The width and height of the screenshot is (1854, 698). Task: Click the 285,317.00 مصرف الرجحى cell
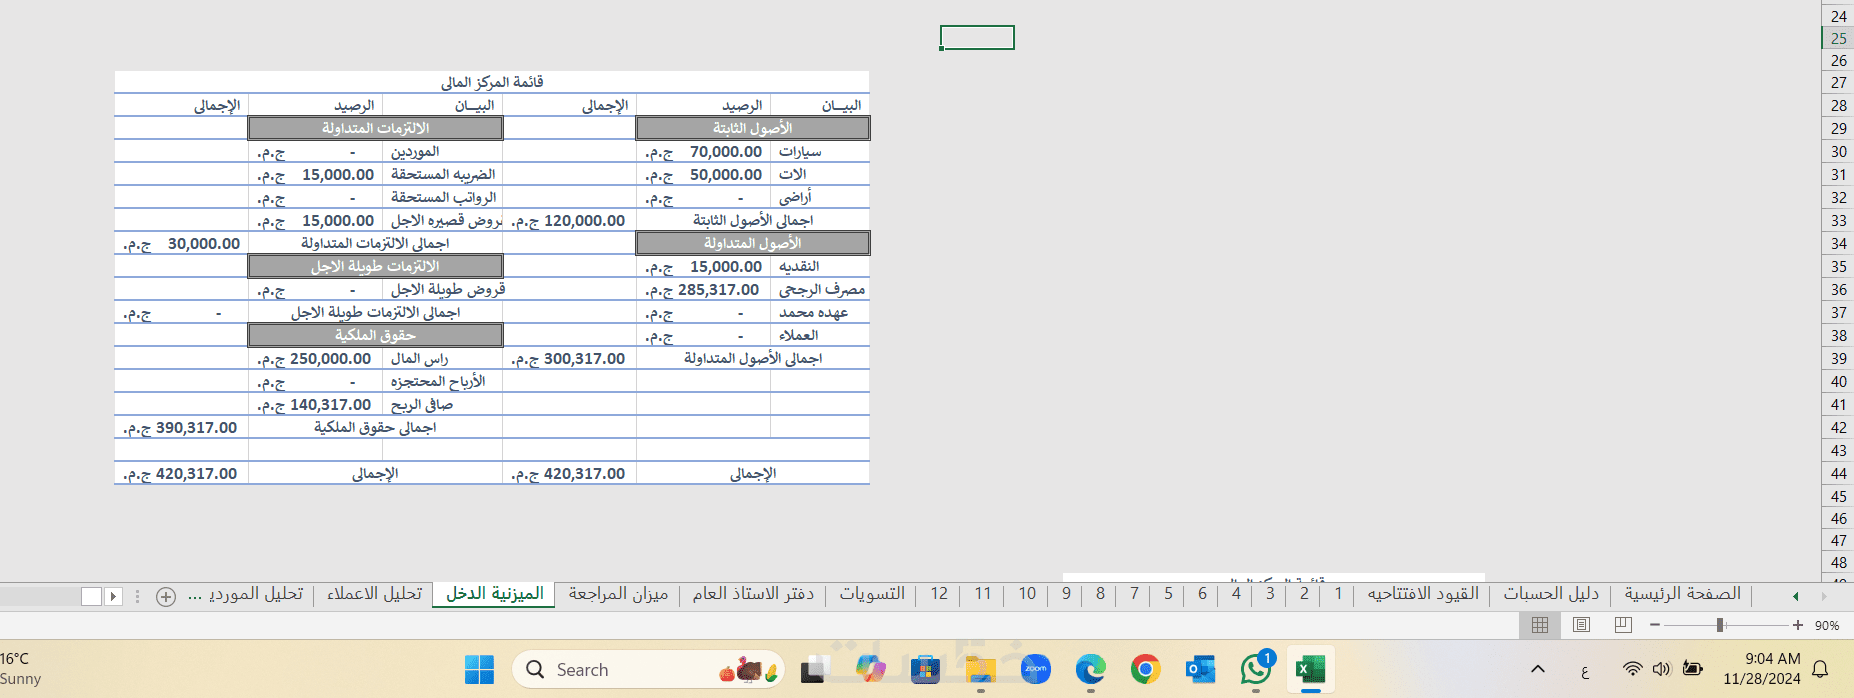click(704, 290)
